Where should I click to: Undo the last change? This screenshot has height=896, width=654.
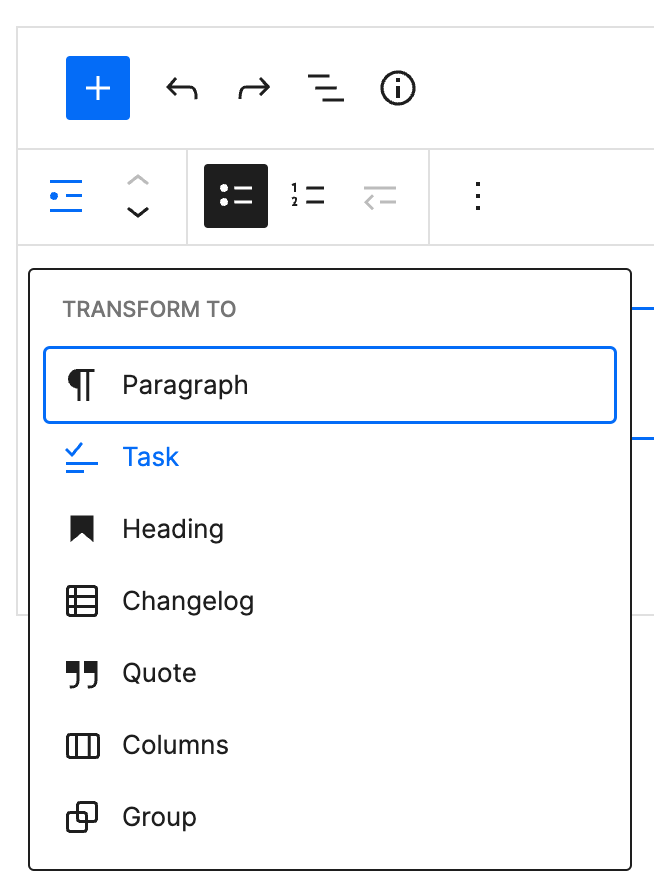[x=181, y=88]
